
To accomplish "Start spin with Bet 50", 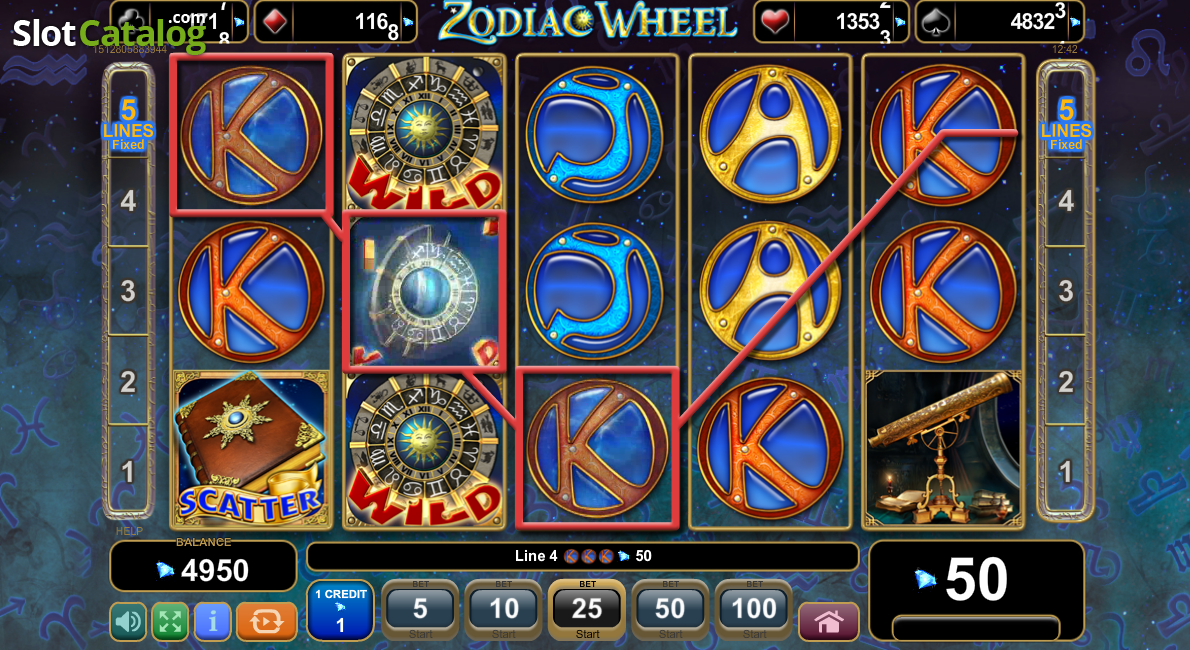I will (x=670, y=611).
